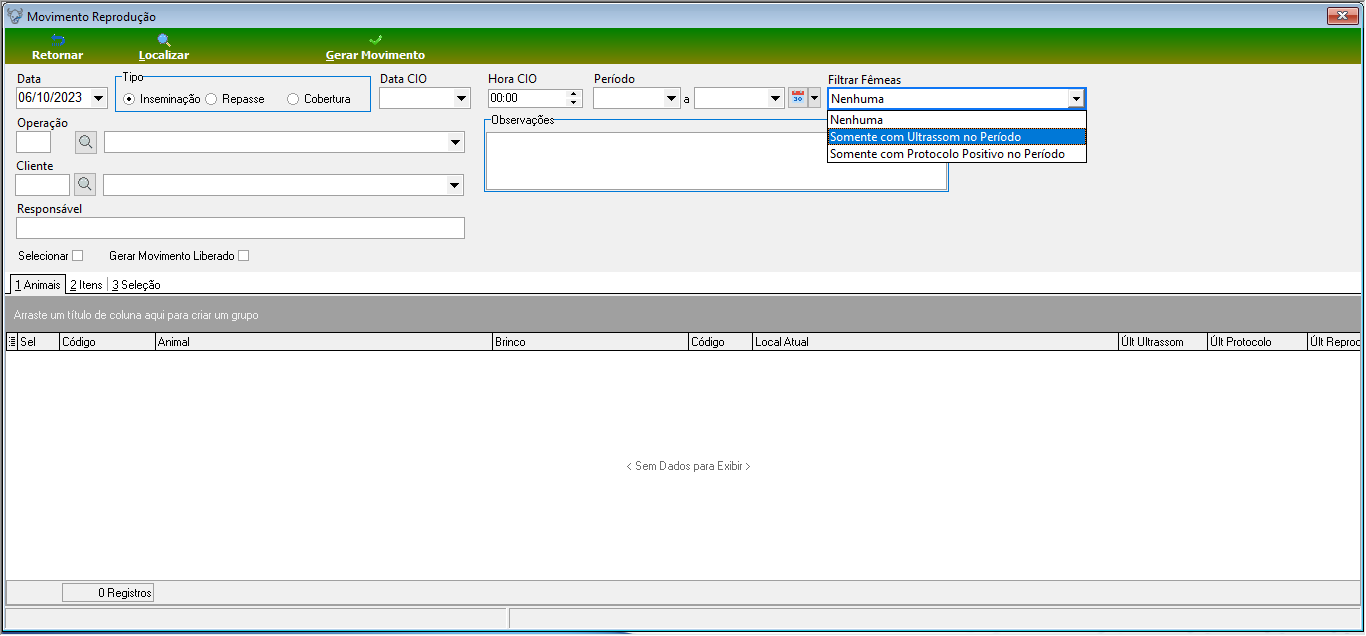1366x636 pixels.
Task: Switch to the 2 Itens tab
Action: click(x=86, y=285)
